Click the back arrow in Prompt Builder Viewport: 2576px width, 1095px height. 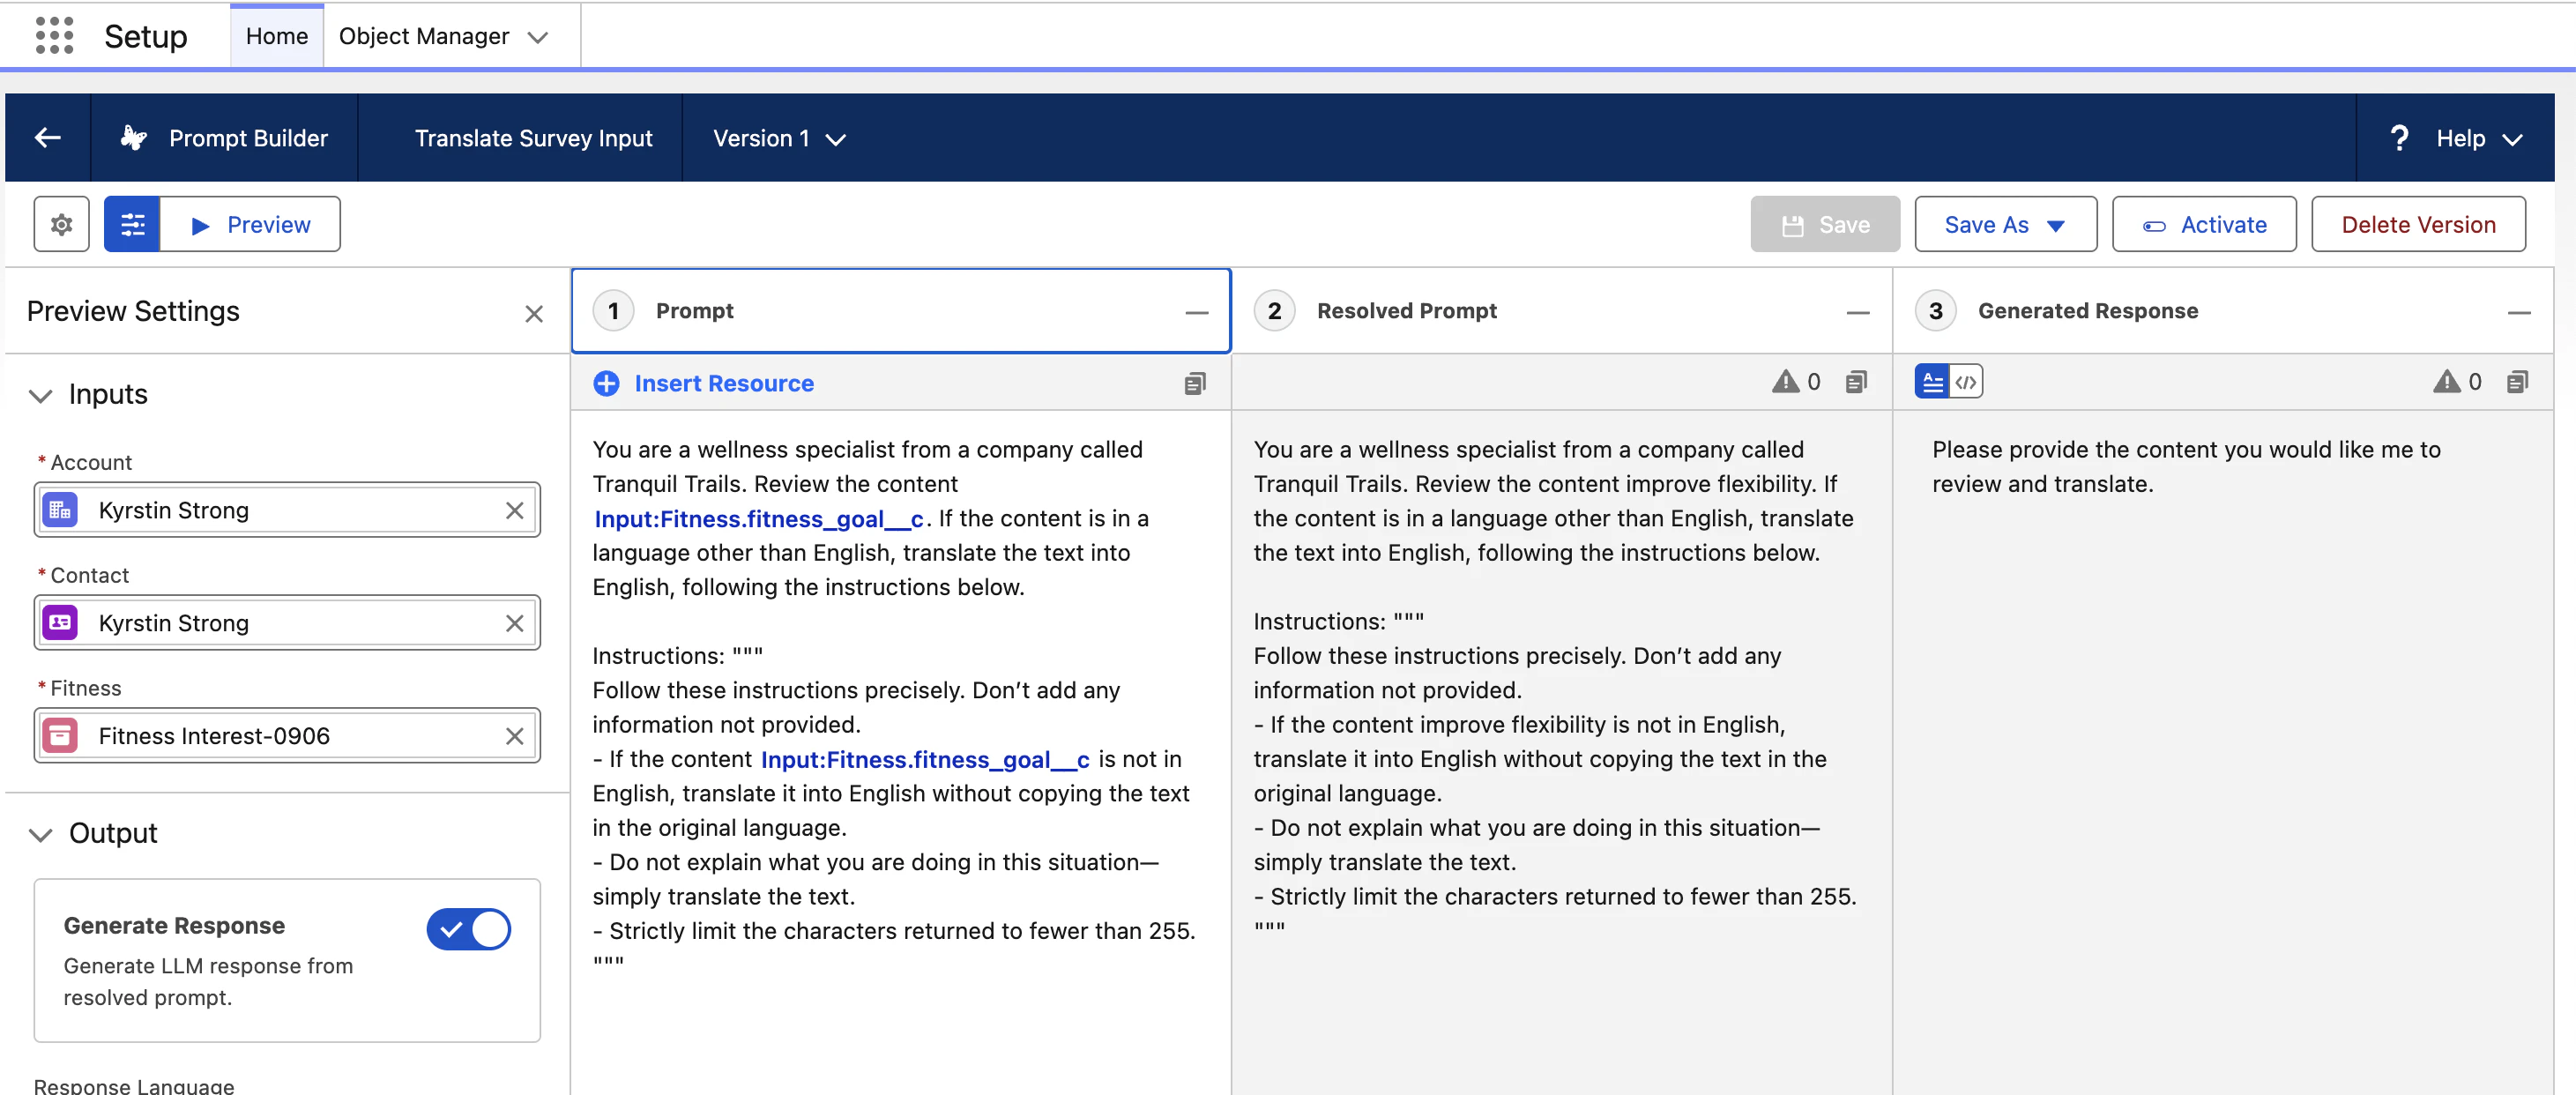coord(48,138)
